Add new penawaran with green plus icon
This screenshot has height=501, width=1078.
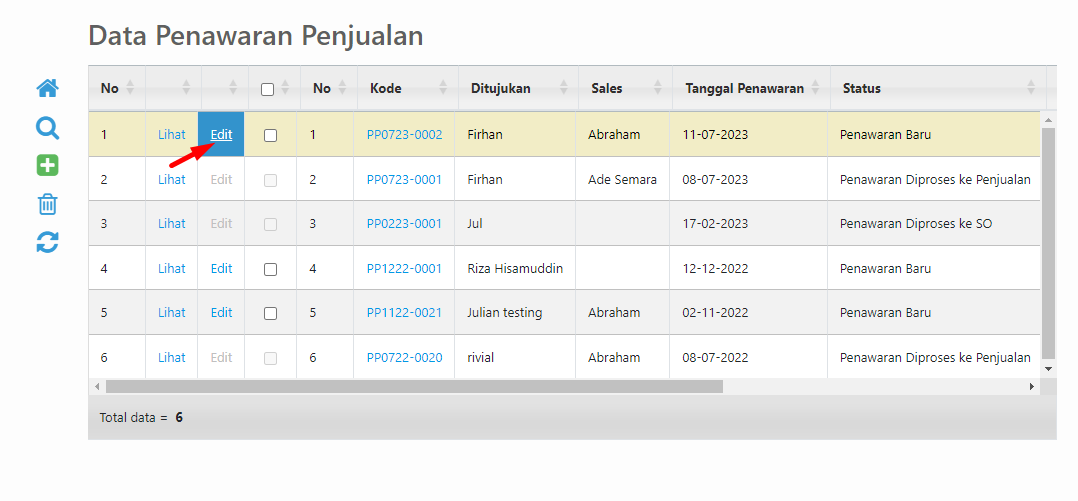click(x=47, y=165)
